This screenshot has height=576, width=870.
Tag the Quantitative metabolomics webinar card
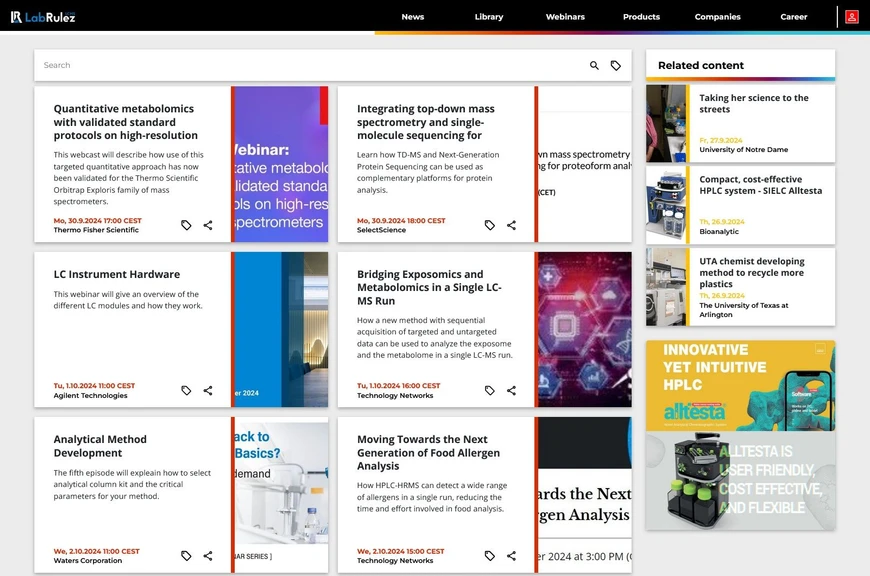pyautogui.click(x=186, y=225)
